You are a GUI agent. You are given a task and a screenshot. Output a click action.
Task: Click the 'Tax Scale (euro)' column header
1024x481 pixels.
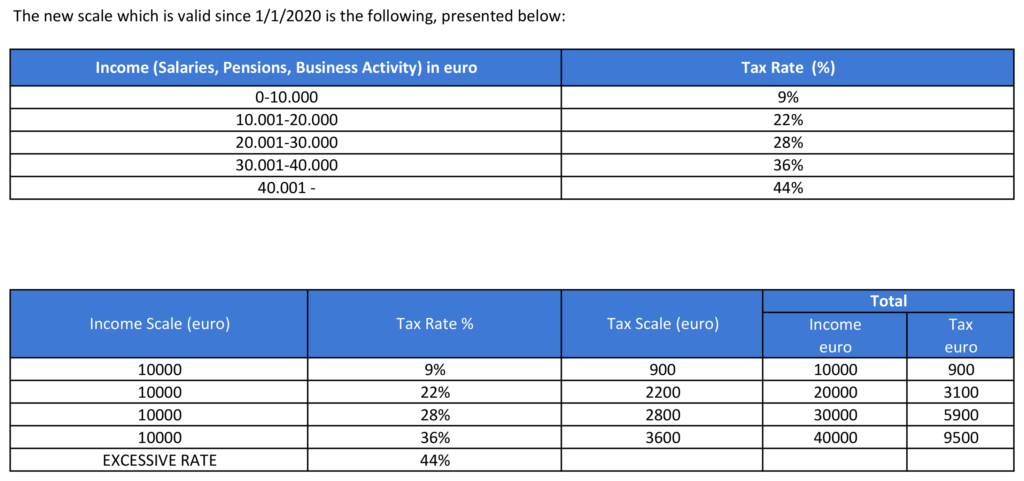point(662,324)
